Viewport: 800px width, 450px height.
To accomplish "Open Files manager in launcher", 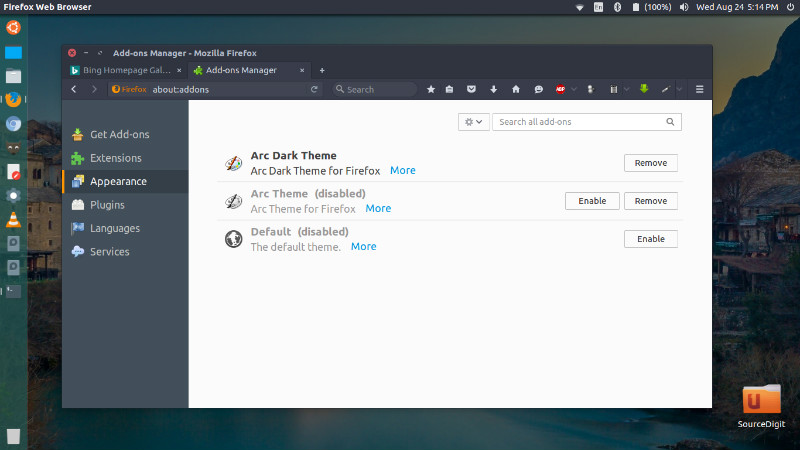I will point(13,76).
